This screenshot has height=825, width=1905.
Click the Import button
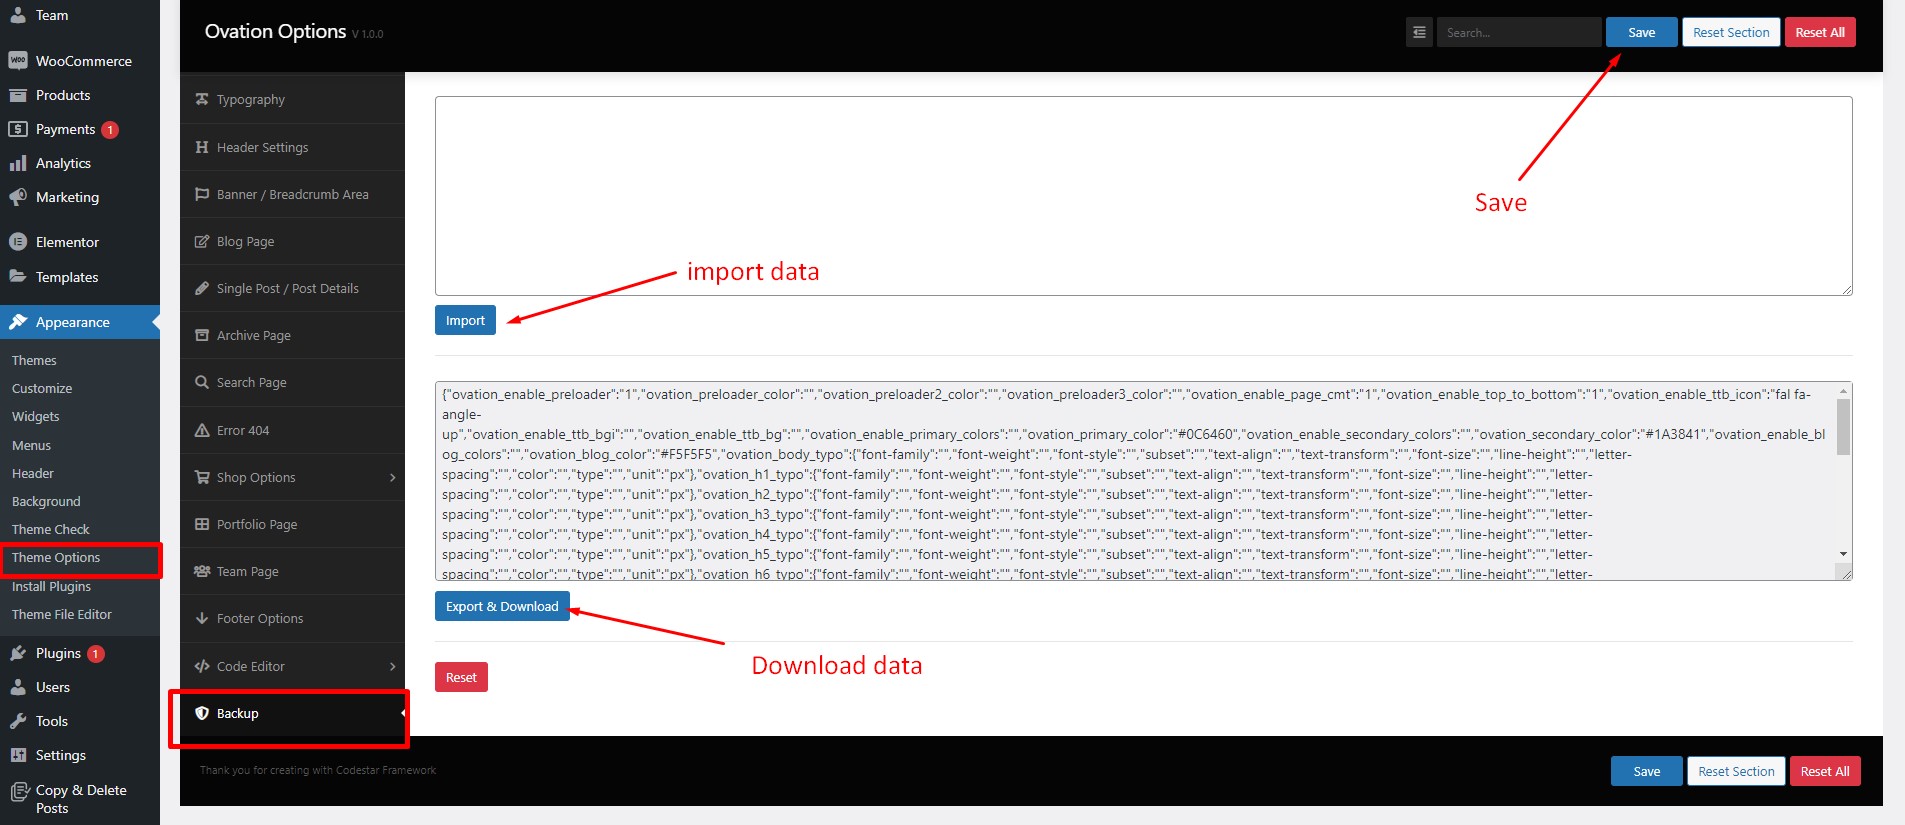point(465,320)
